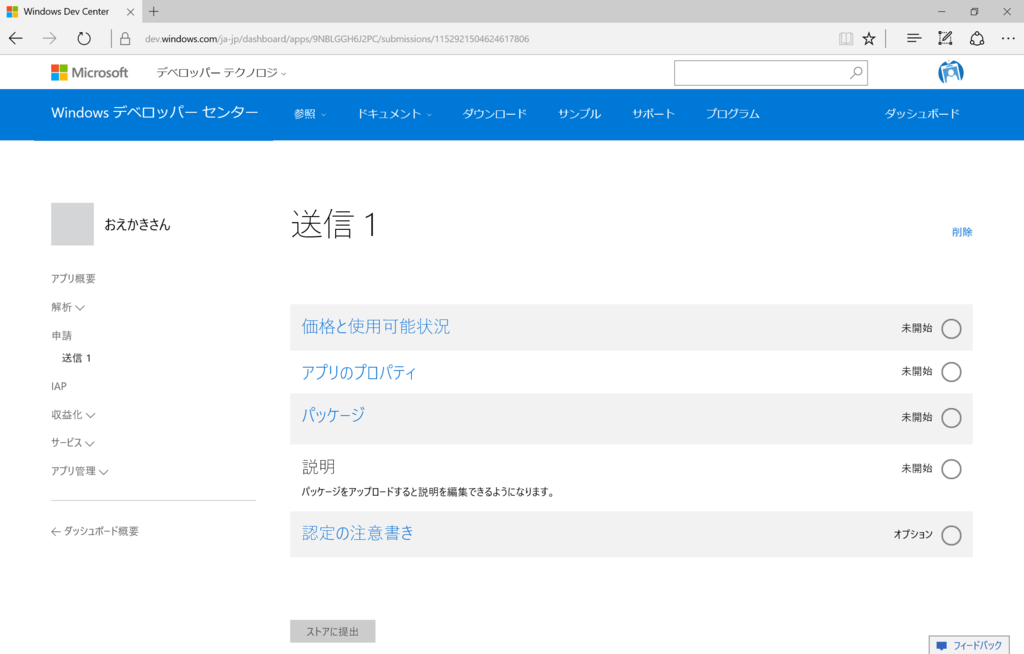Viewport: 1024px width, 654px height.
Task: Expand the デベロッパー テクノロジ dropdown
Action: 221,73
